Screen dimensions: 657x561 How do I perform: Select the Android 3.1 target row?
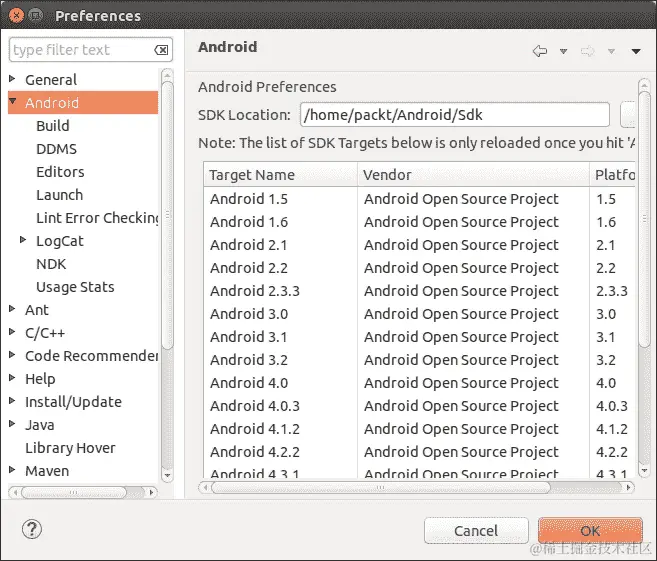[419, 337]
